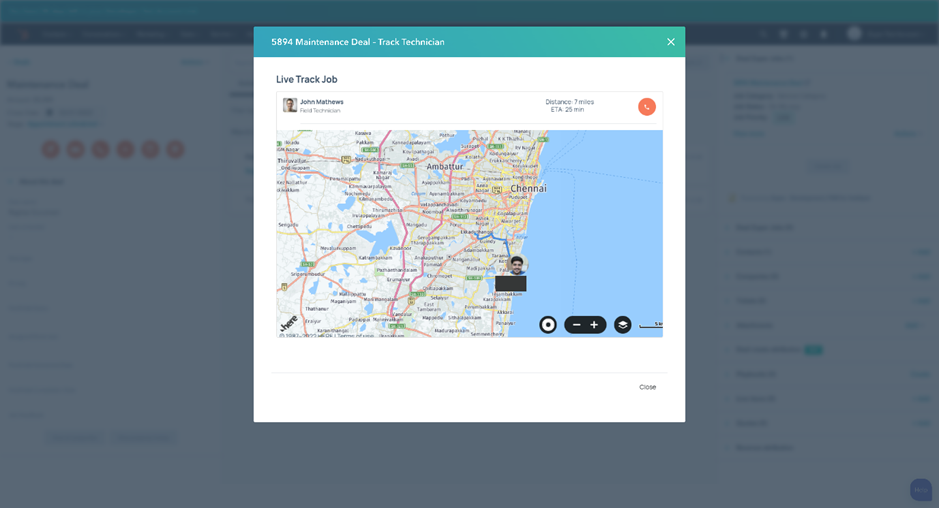Open the Help chat bubble behind the dialog
The width and height of the screenshot is (939, 508).
tap(921, 489)
